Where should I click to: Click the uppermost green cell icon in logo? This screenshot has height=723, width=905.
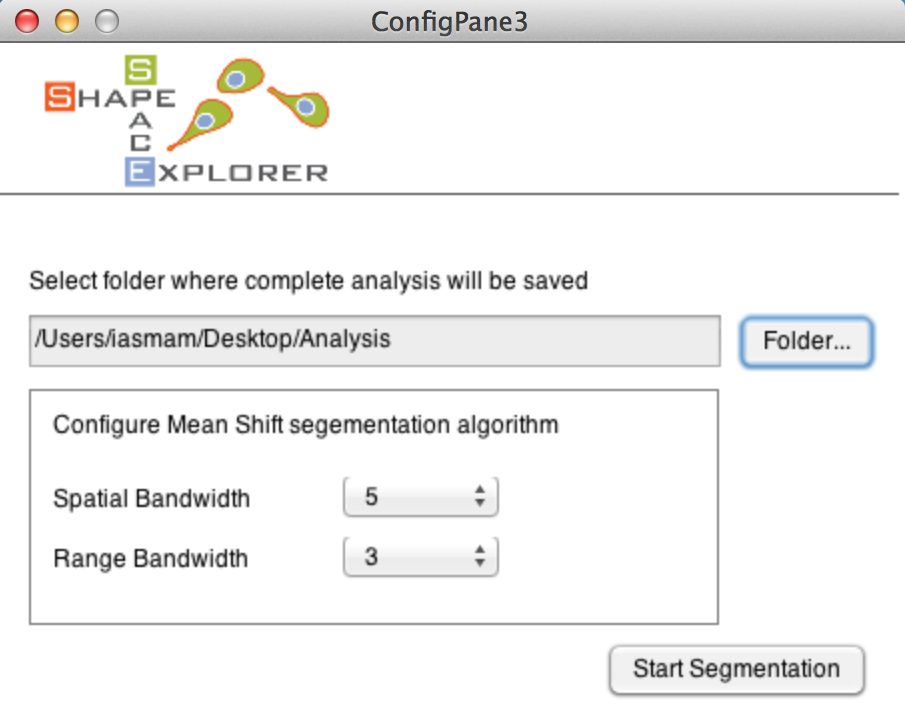(x=240, y=76)
